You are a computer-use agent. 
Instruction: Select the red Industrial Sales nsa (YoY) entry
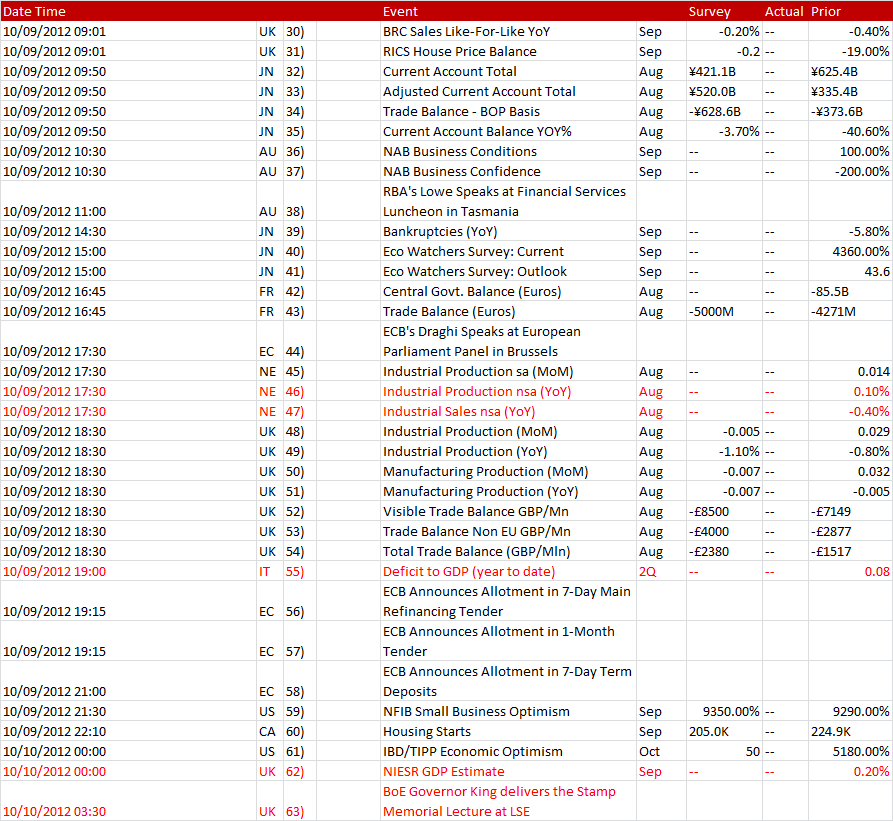(458, 411)
